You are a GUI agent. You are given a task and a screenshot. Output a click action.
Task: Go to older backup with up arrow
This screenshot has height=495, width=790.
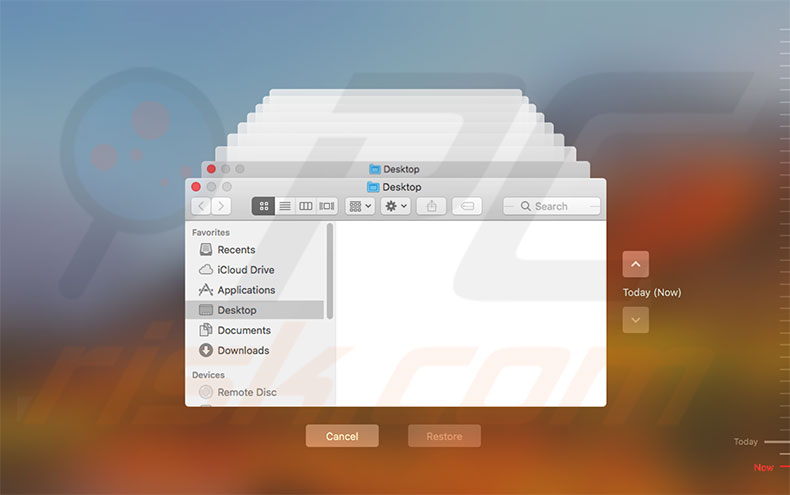click(636, 264)
